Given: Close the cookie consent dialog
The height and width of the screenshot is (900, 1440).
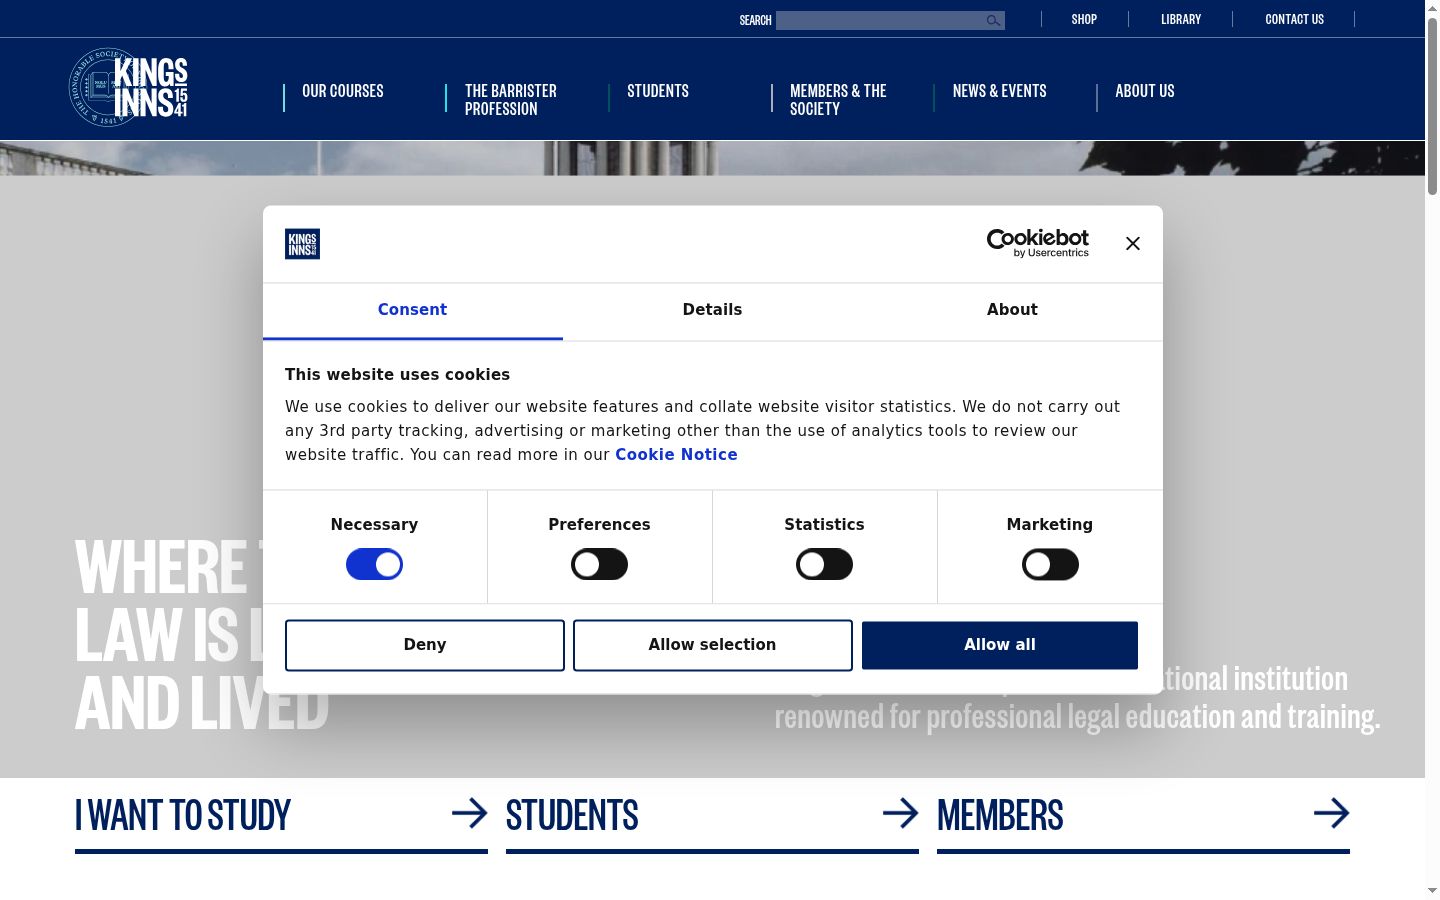Looking at the screenshot, I should 1133,243.
